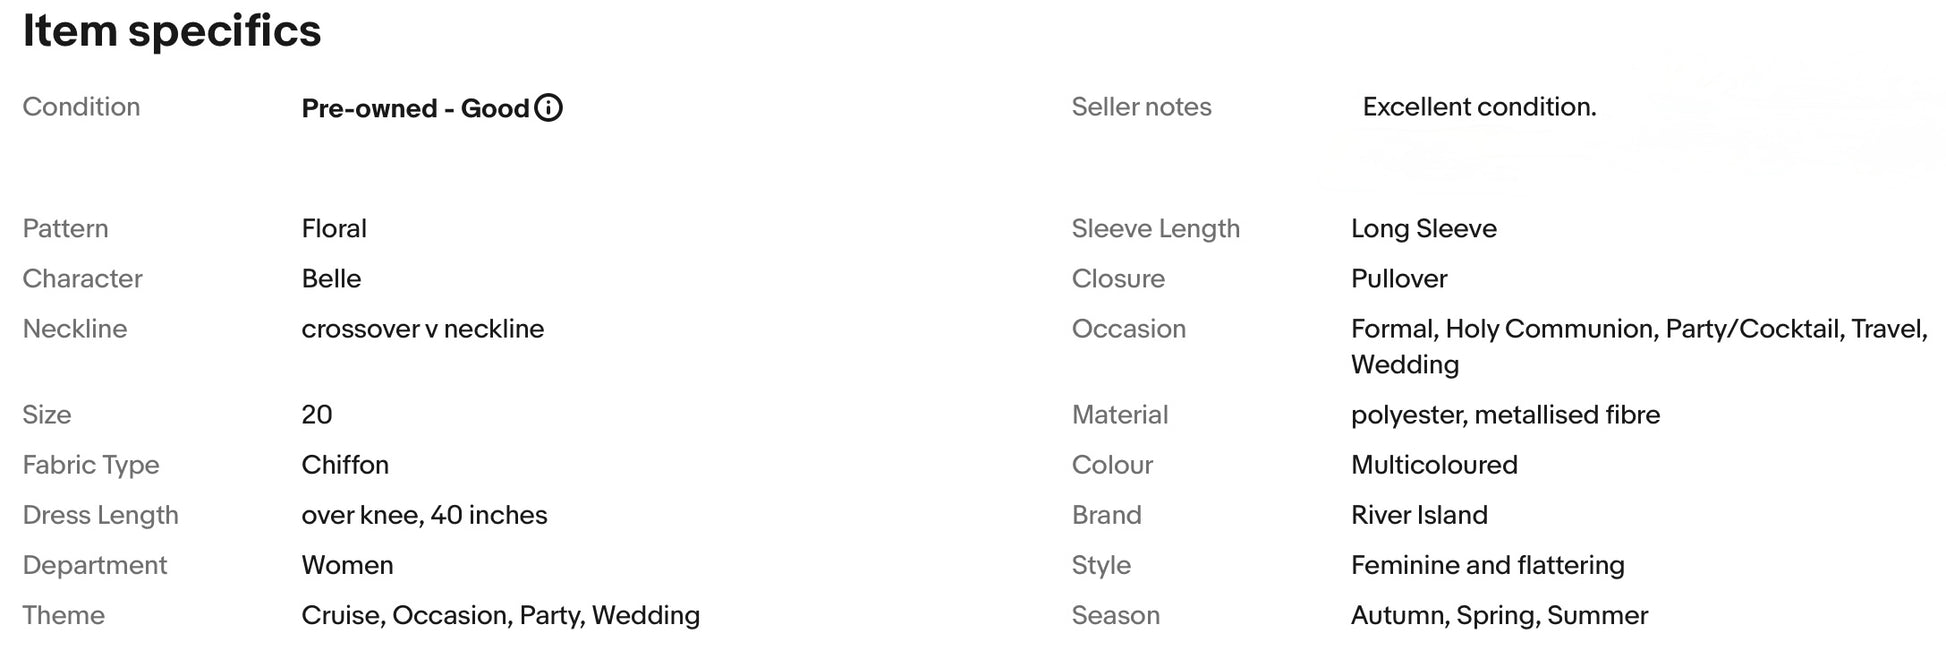This screenshot has width=1946, height=659.
Task: Click the Women department value
Action: 347,565
